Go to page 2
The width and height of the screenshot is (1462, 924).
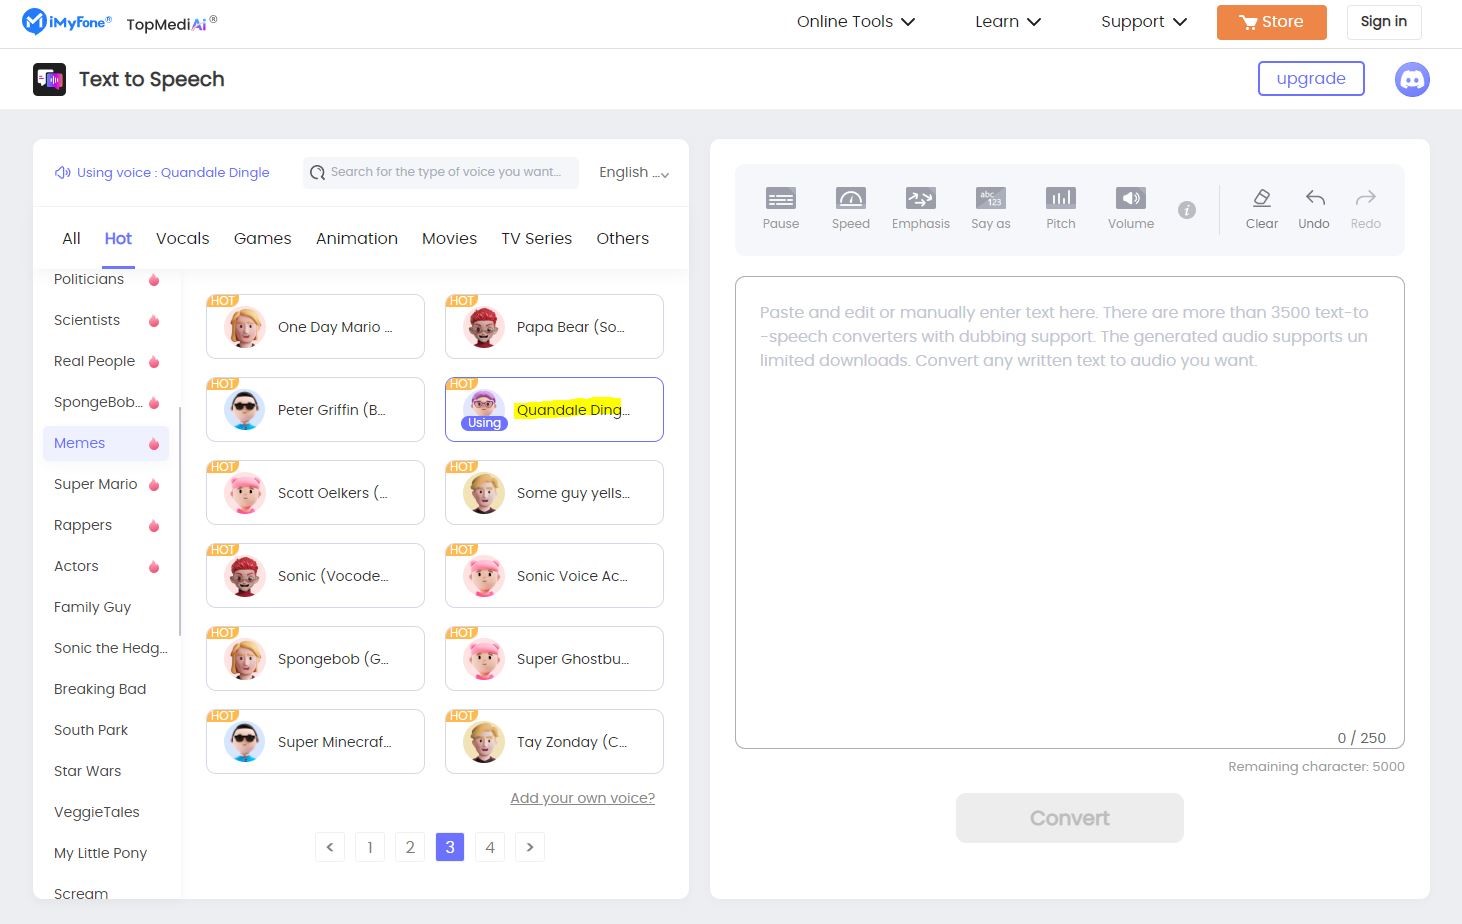coord(410,847)
